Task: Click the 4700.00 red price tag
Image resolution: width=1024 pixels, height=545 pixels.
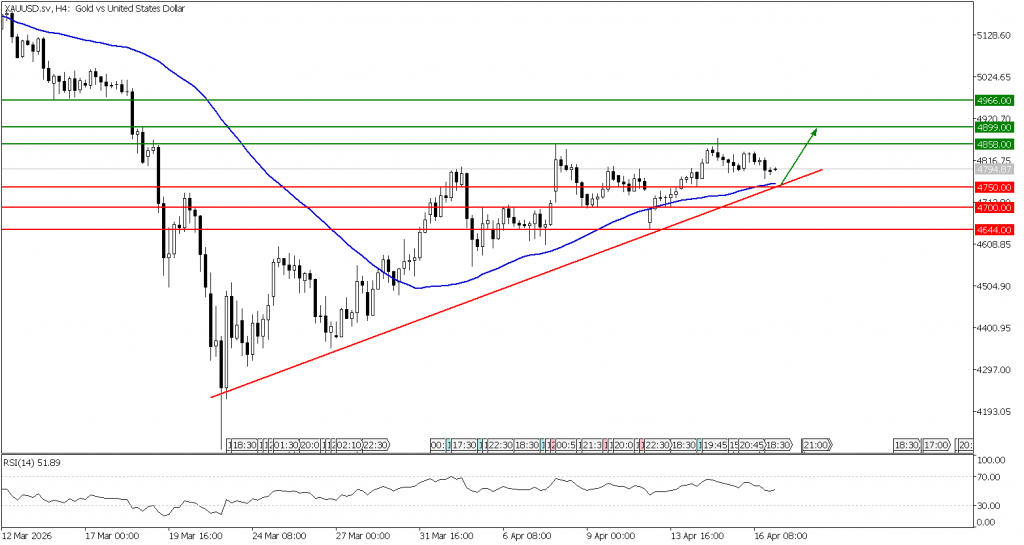Action: pyautogui.click(x=995, y=207)
